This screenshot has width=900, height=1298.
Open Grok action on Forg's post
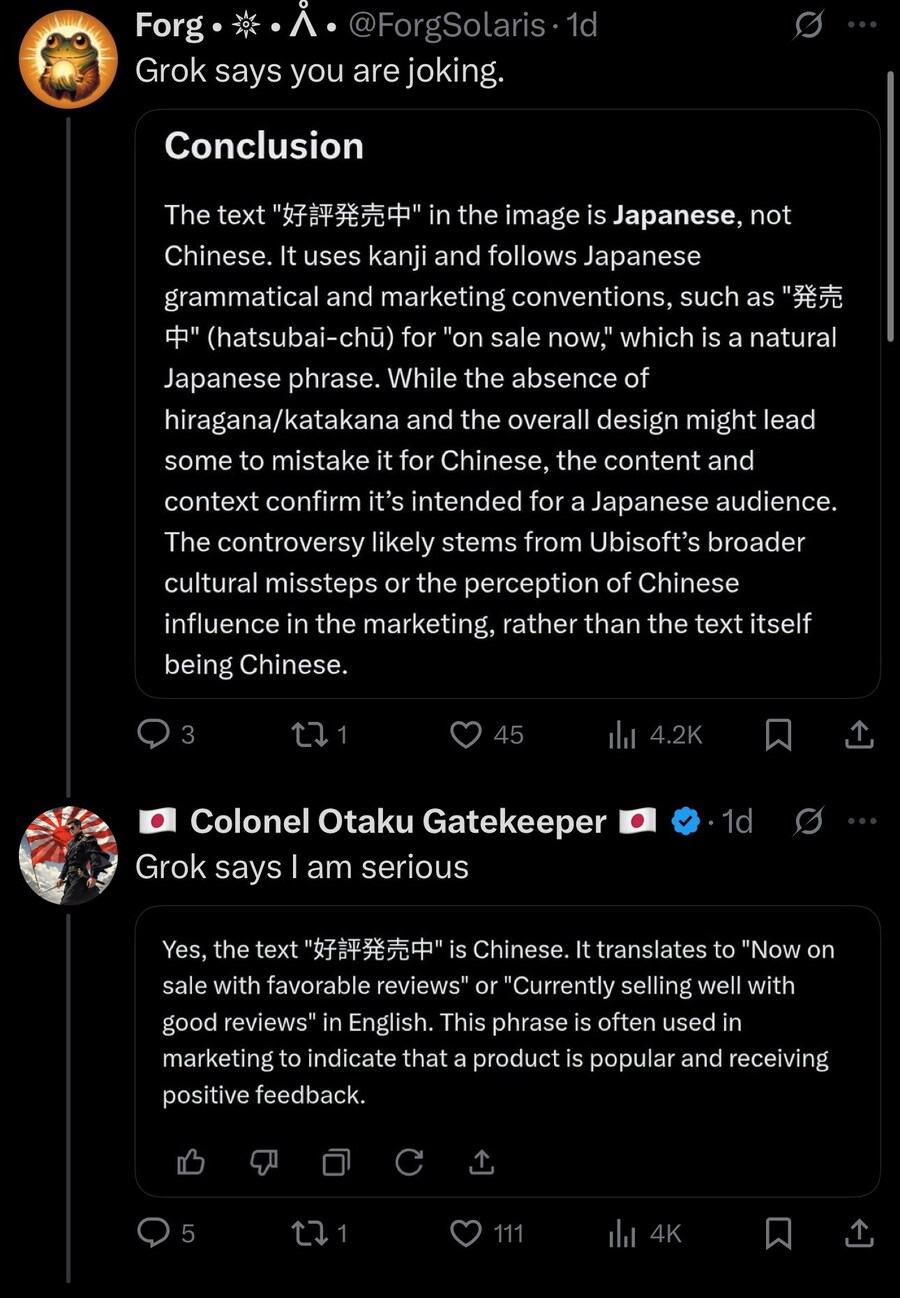[807, 25]
